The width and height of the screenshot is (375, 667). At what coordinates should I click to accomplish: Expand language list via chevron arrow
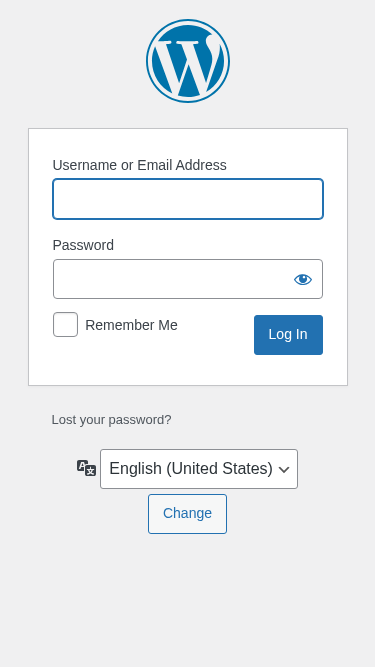[284, 470]
